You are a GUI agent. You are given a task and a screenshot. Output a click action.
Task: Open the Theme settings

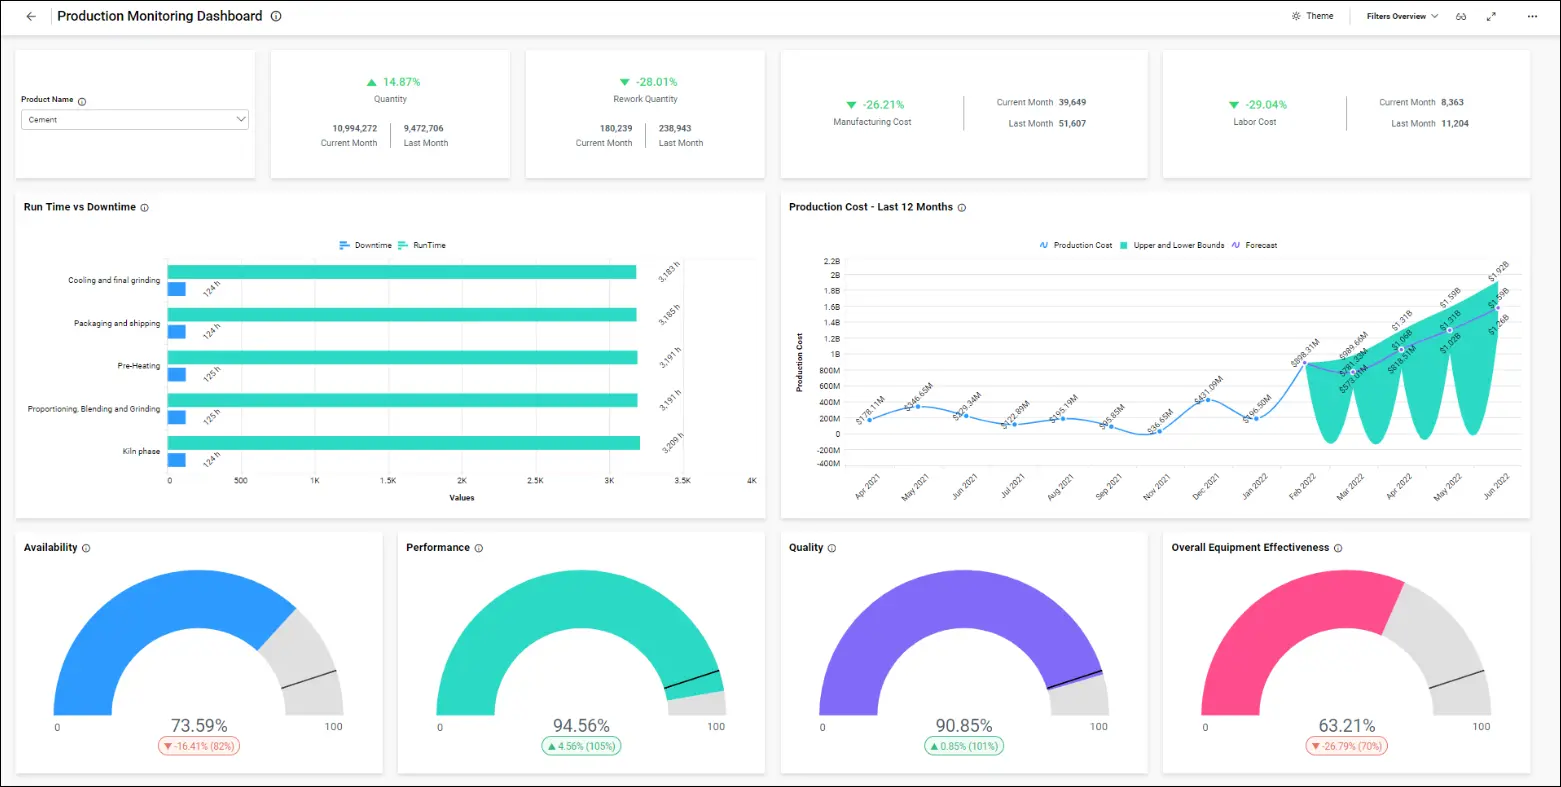coord(1313,16)
